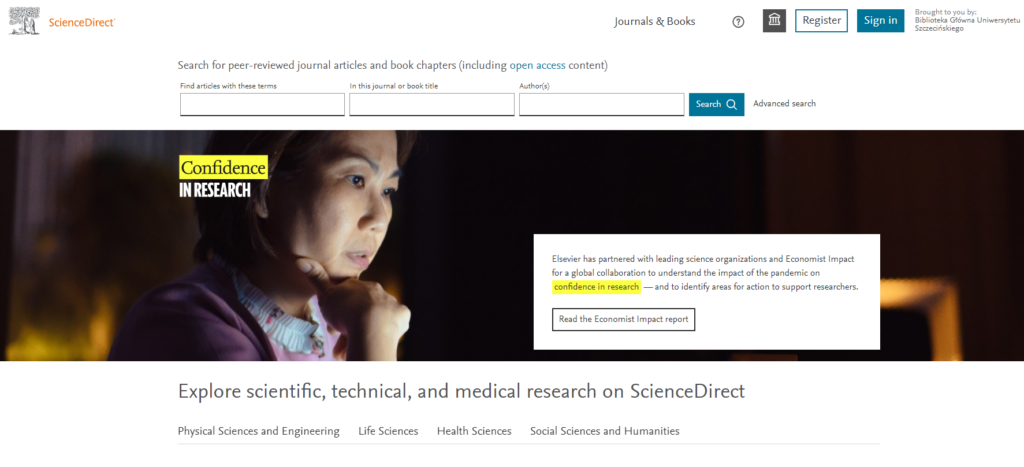Follow the 'open access' link
The image size is (1024, 467).
(537, 65)
